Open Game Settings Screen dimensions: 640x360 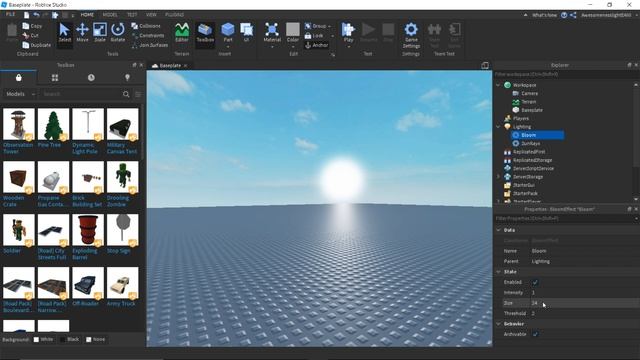[411, 35]
